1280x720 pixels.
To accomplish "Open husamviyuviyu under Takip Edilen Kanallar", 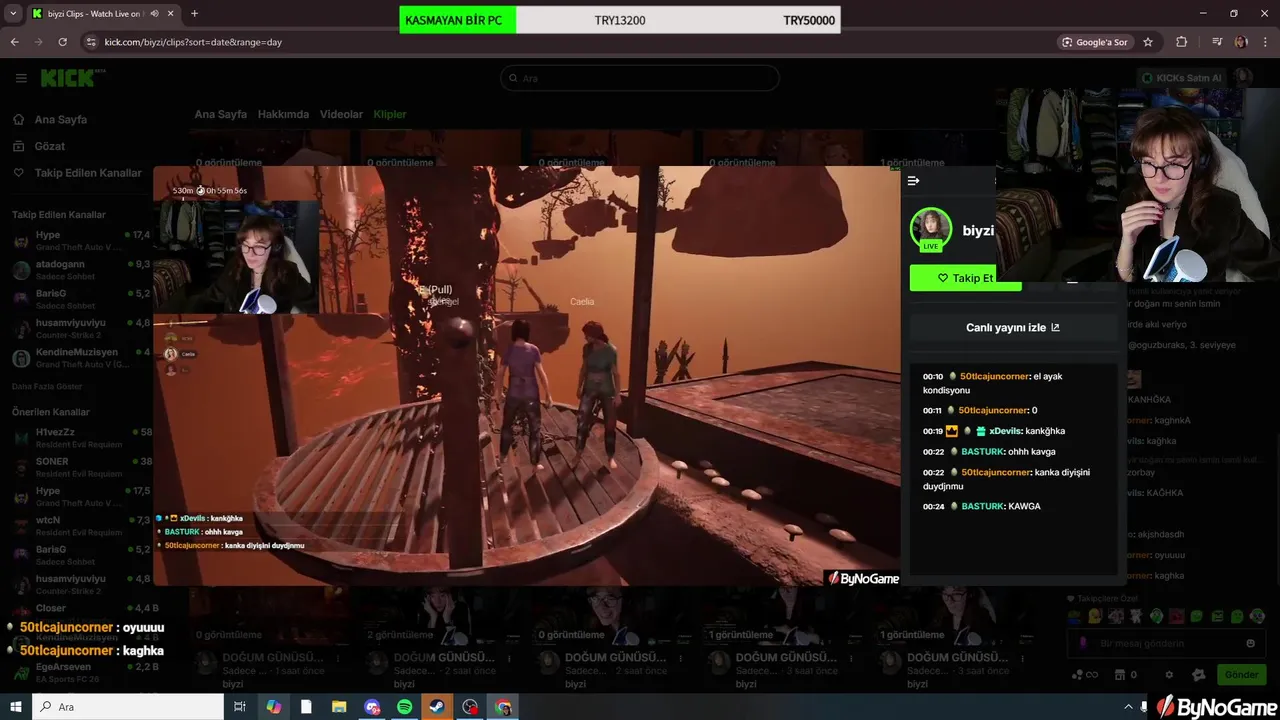I will (78, 329).
